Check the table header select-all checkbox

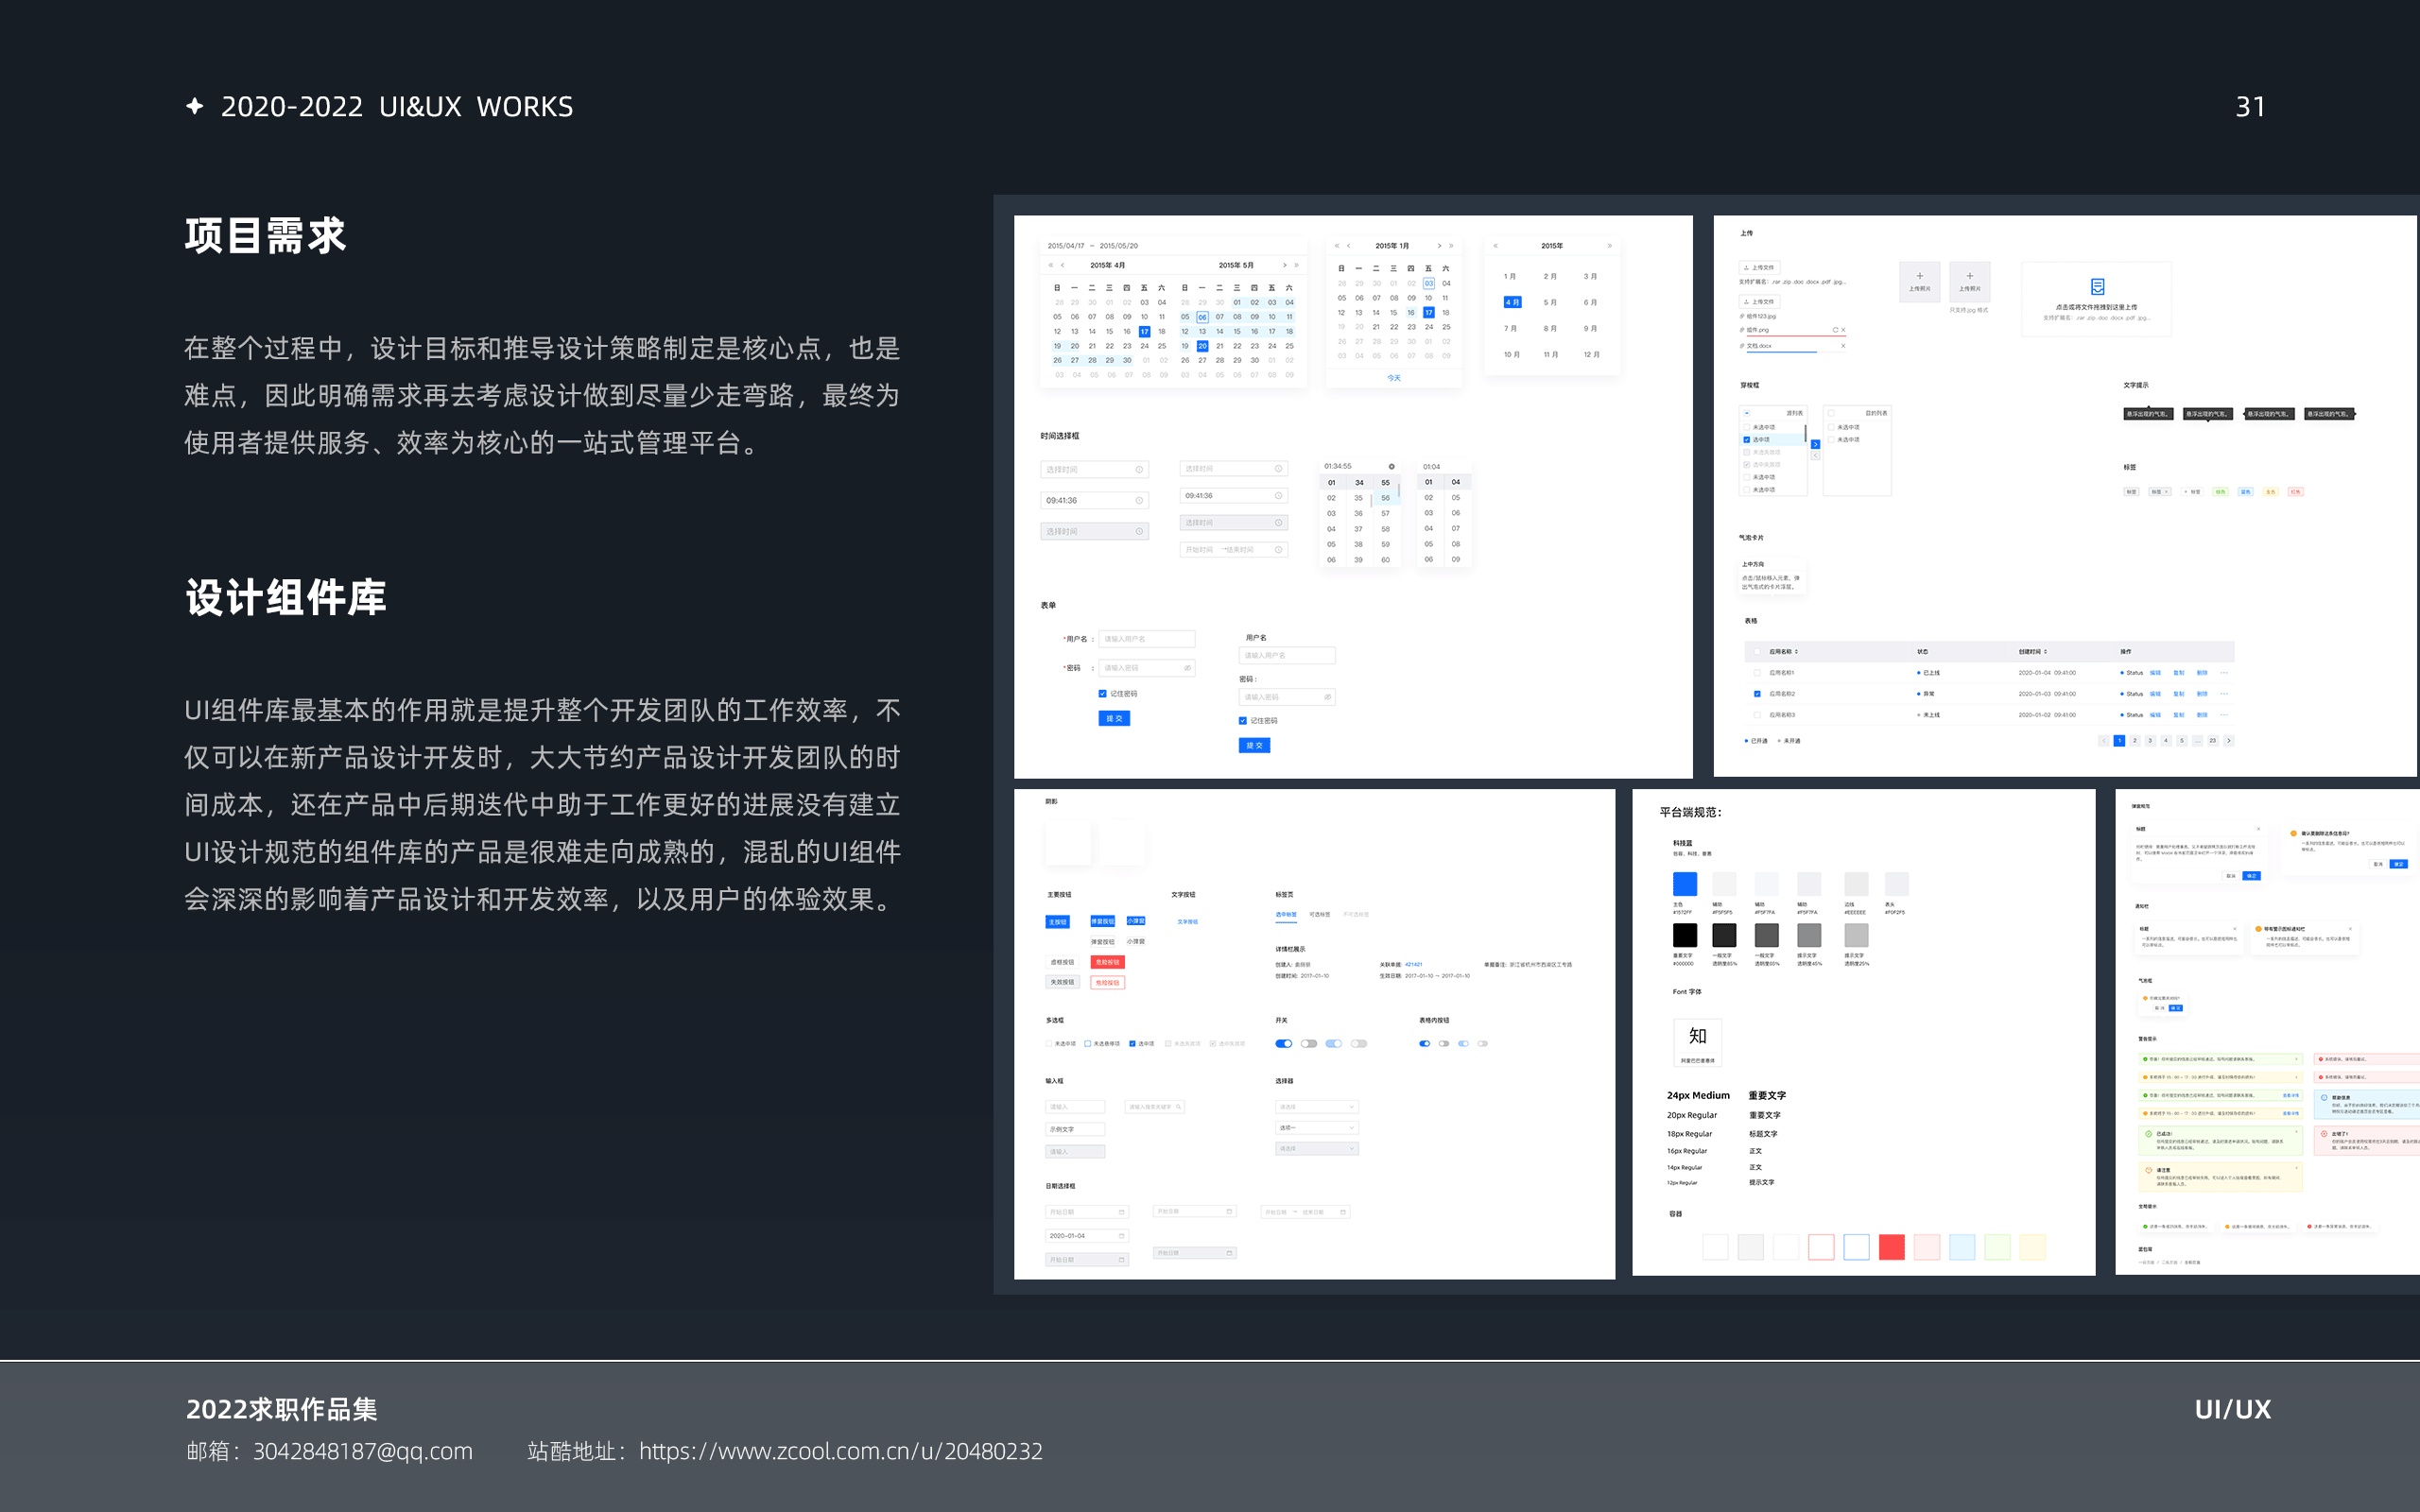point(1758,652)
